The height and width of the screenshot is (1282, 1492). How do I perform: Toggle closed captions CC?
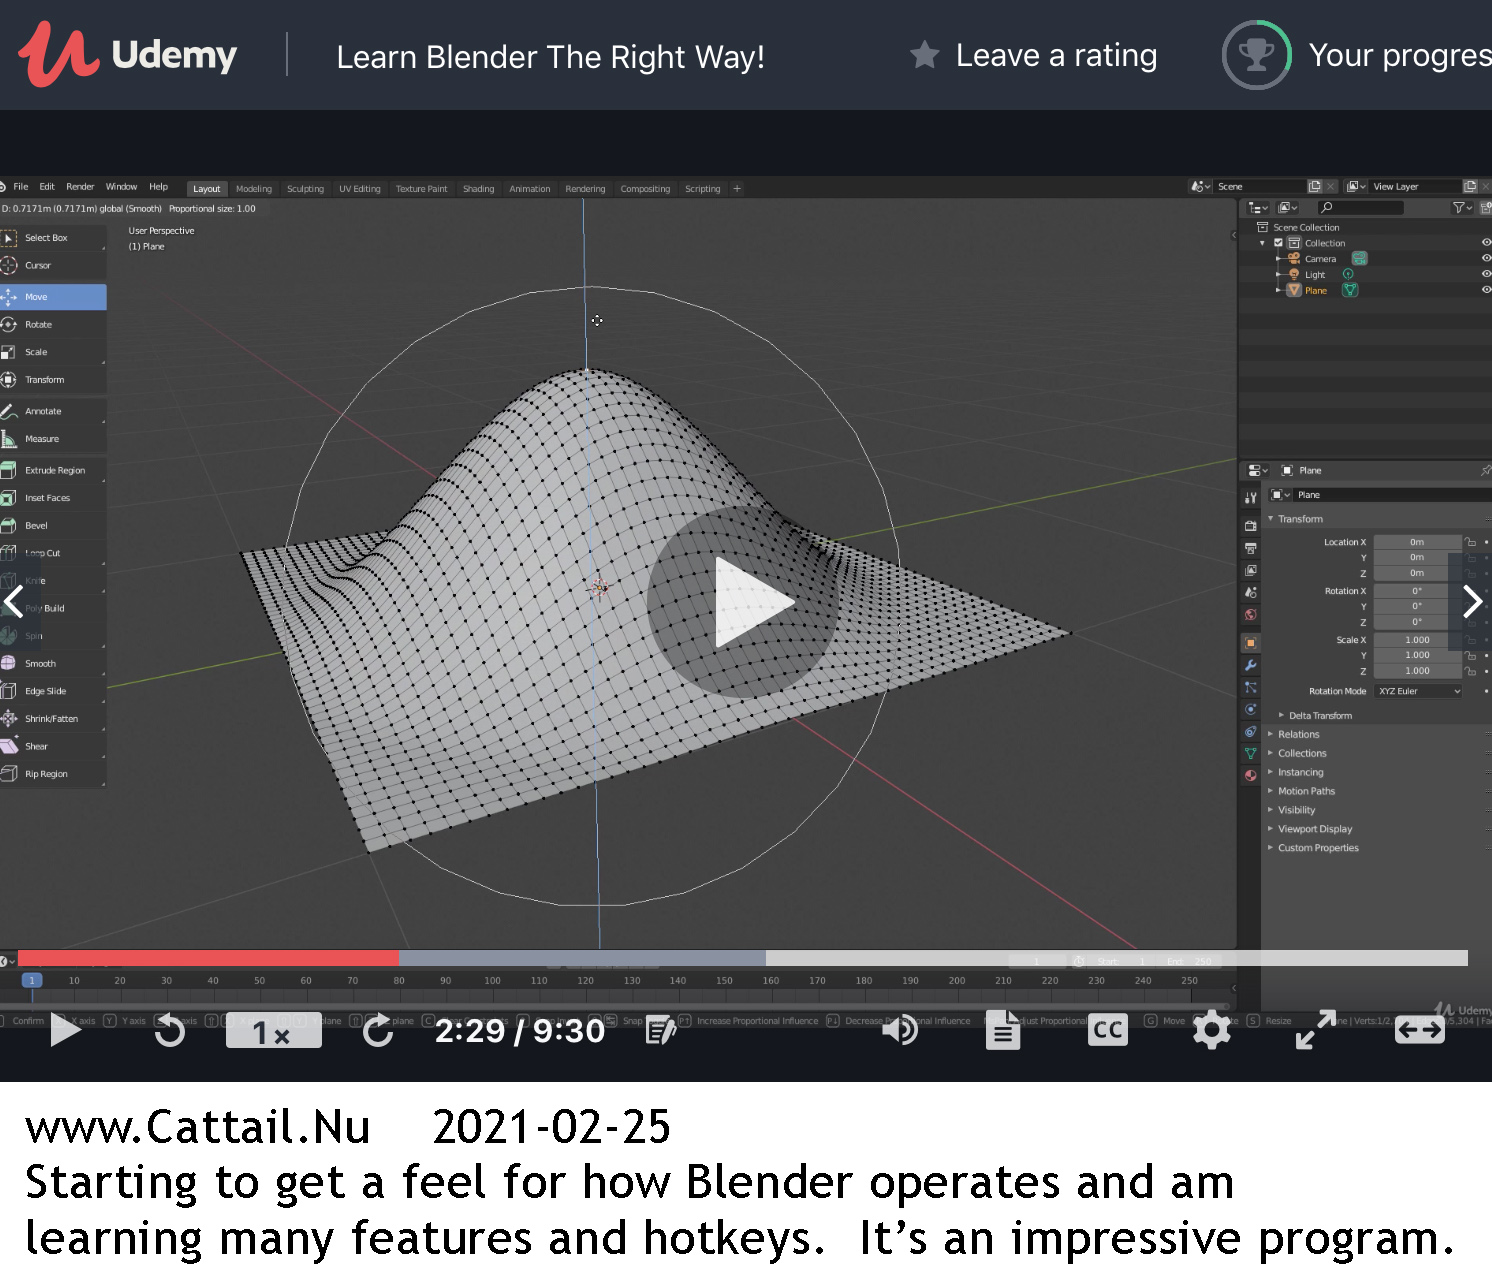tap(1108, 1030)
